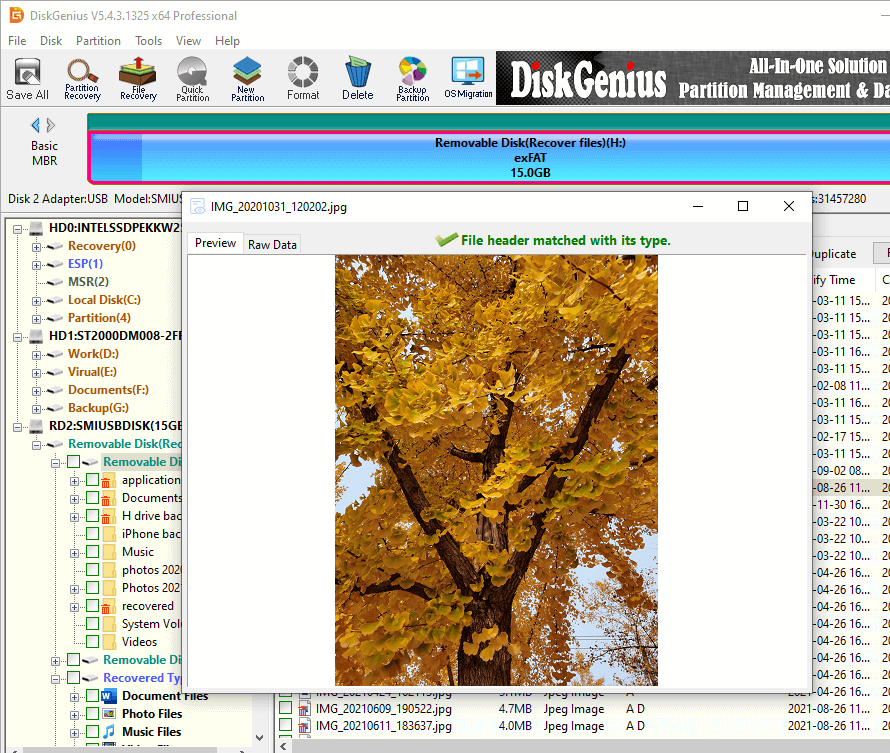This screenshot has height=753, width=890.
Task: Tick the checkbox for Videos folder
Action: [93, 642]
